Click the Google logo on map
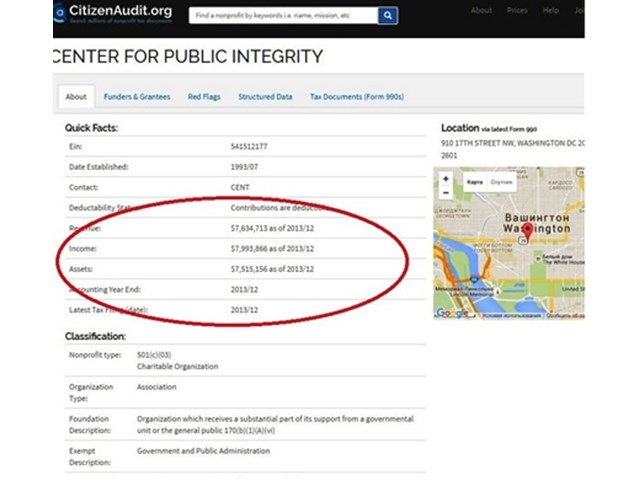 tap(452, 313)
